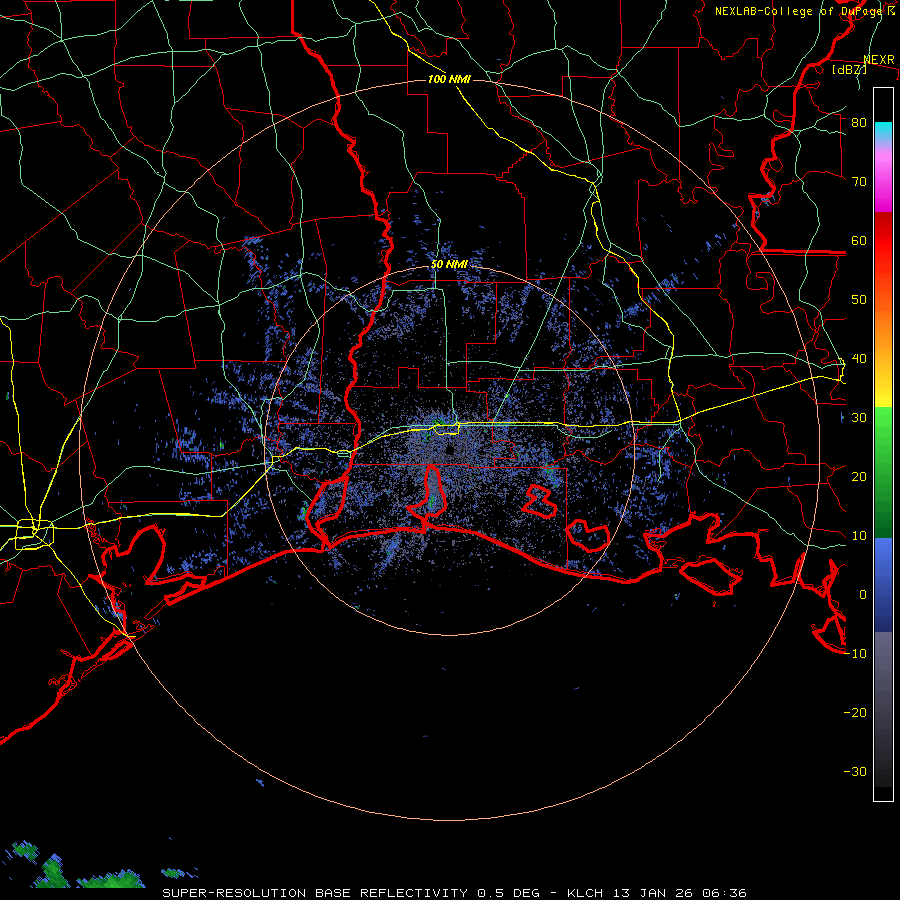The height and width of the screenshot is (900, 900).
Task: Click the 70 value on the dBZ scale
Action: point(859,182)
